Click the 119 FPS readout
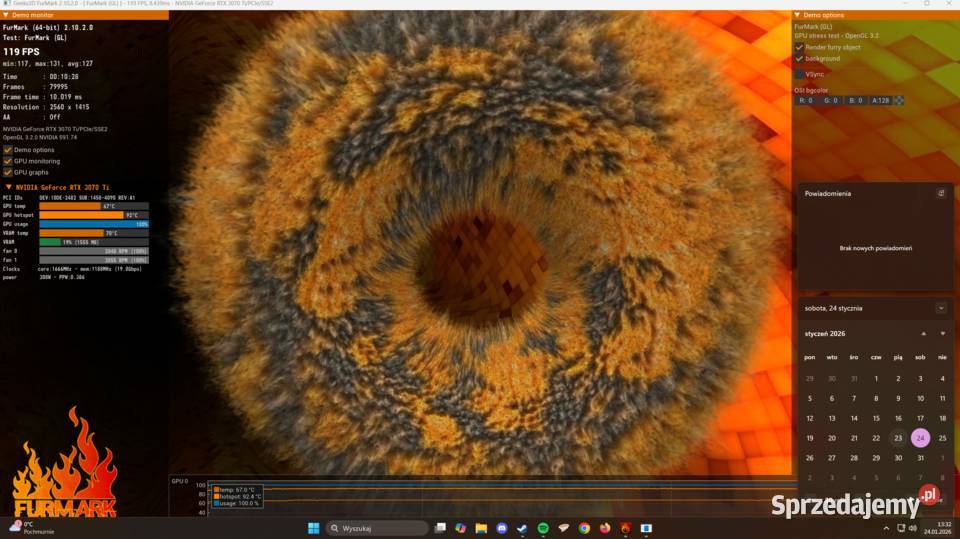Viewport: 960px width, 539px height. click(21, 52)
